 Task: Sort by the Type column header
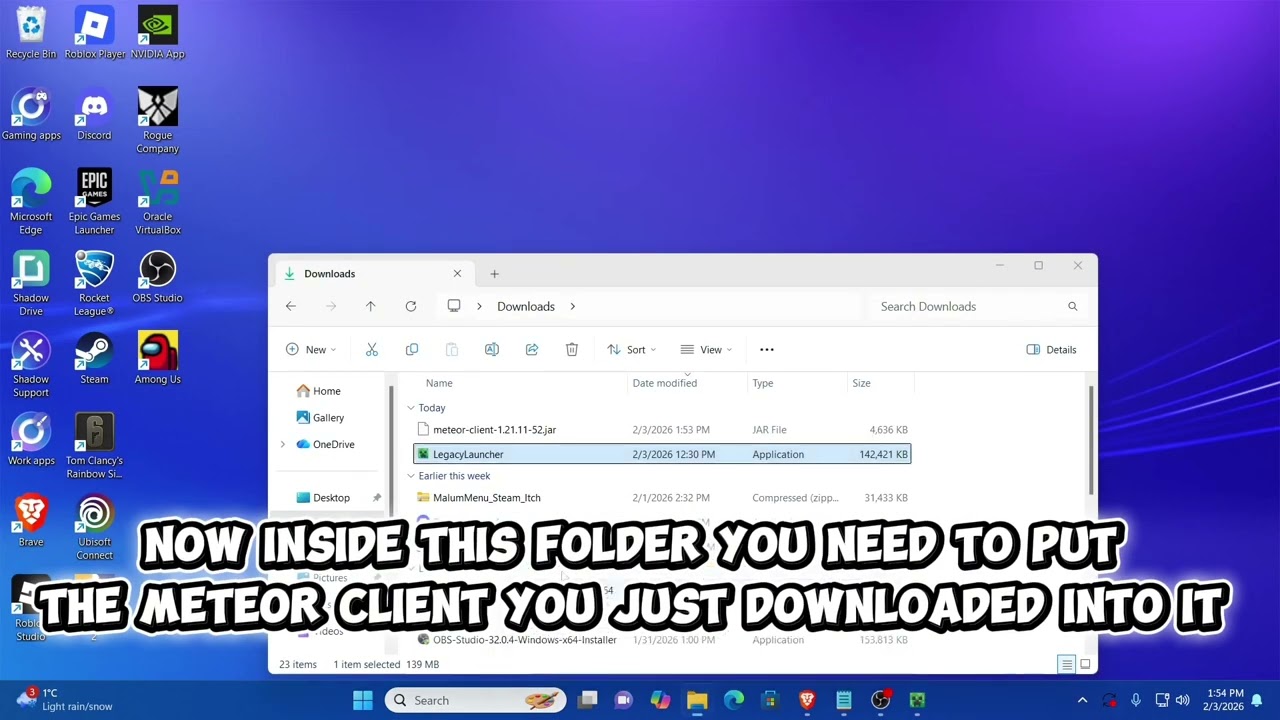point(762,383)
